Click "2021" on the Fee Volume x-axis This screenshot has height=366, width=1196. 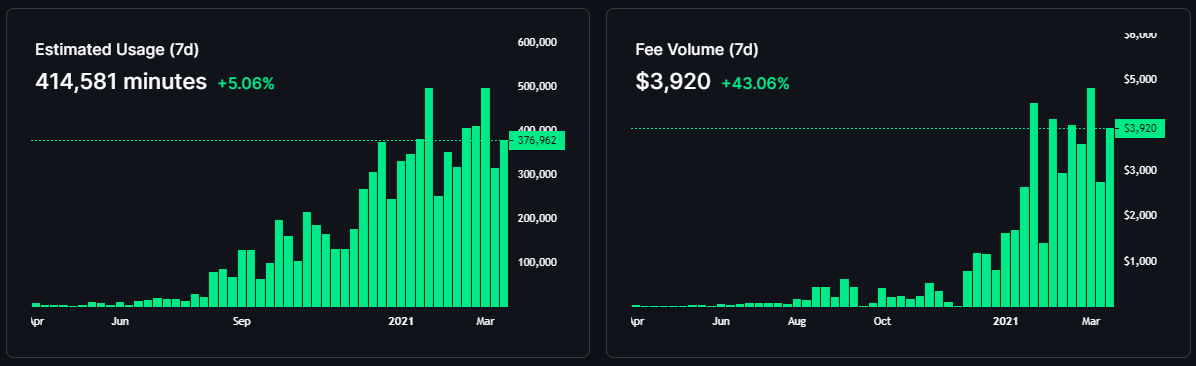pos(1006,321)
